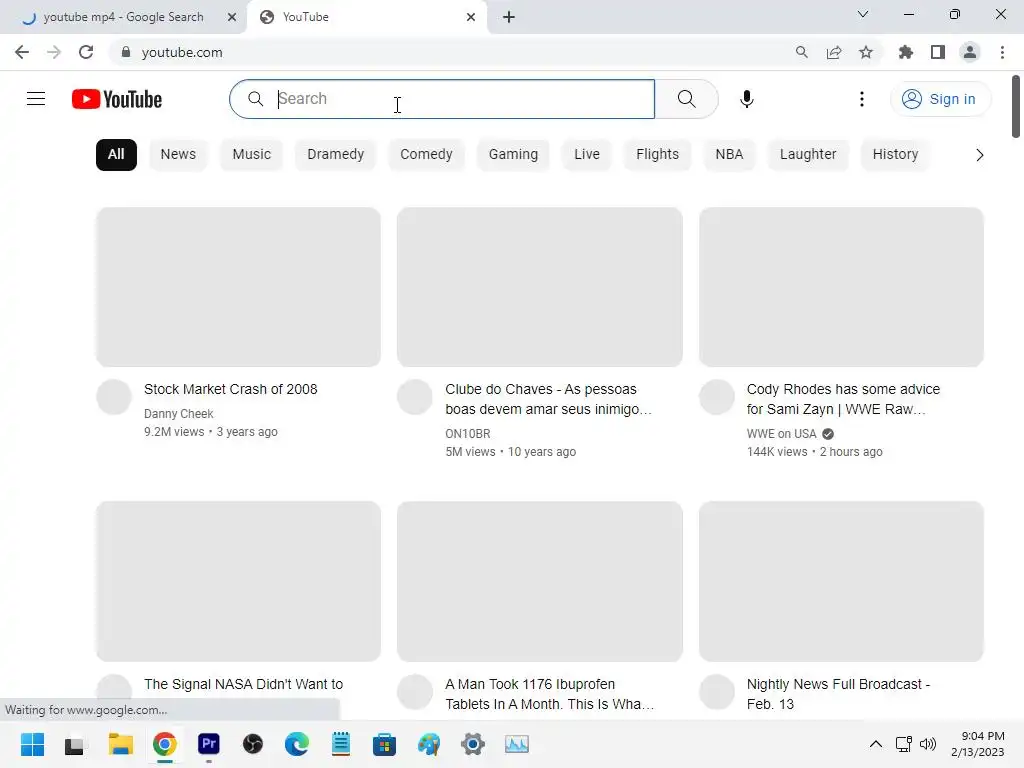The image size is (1024, 768).
Task: Select the YouTube browser tab
Action: click(366, 17)
